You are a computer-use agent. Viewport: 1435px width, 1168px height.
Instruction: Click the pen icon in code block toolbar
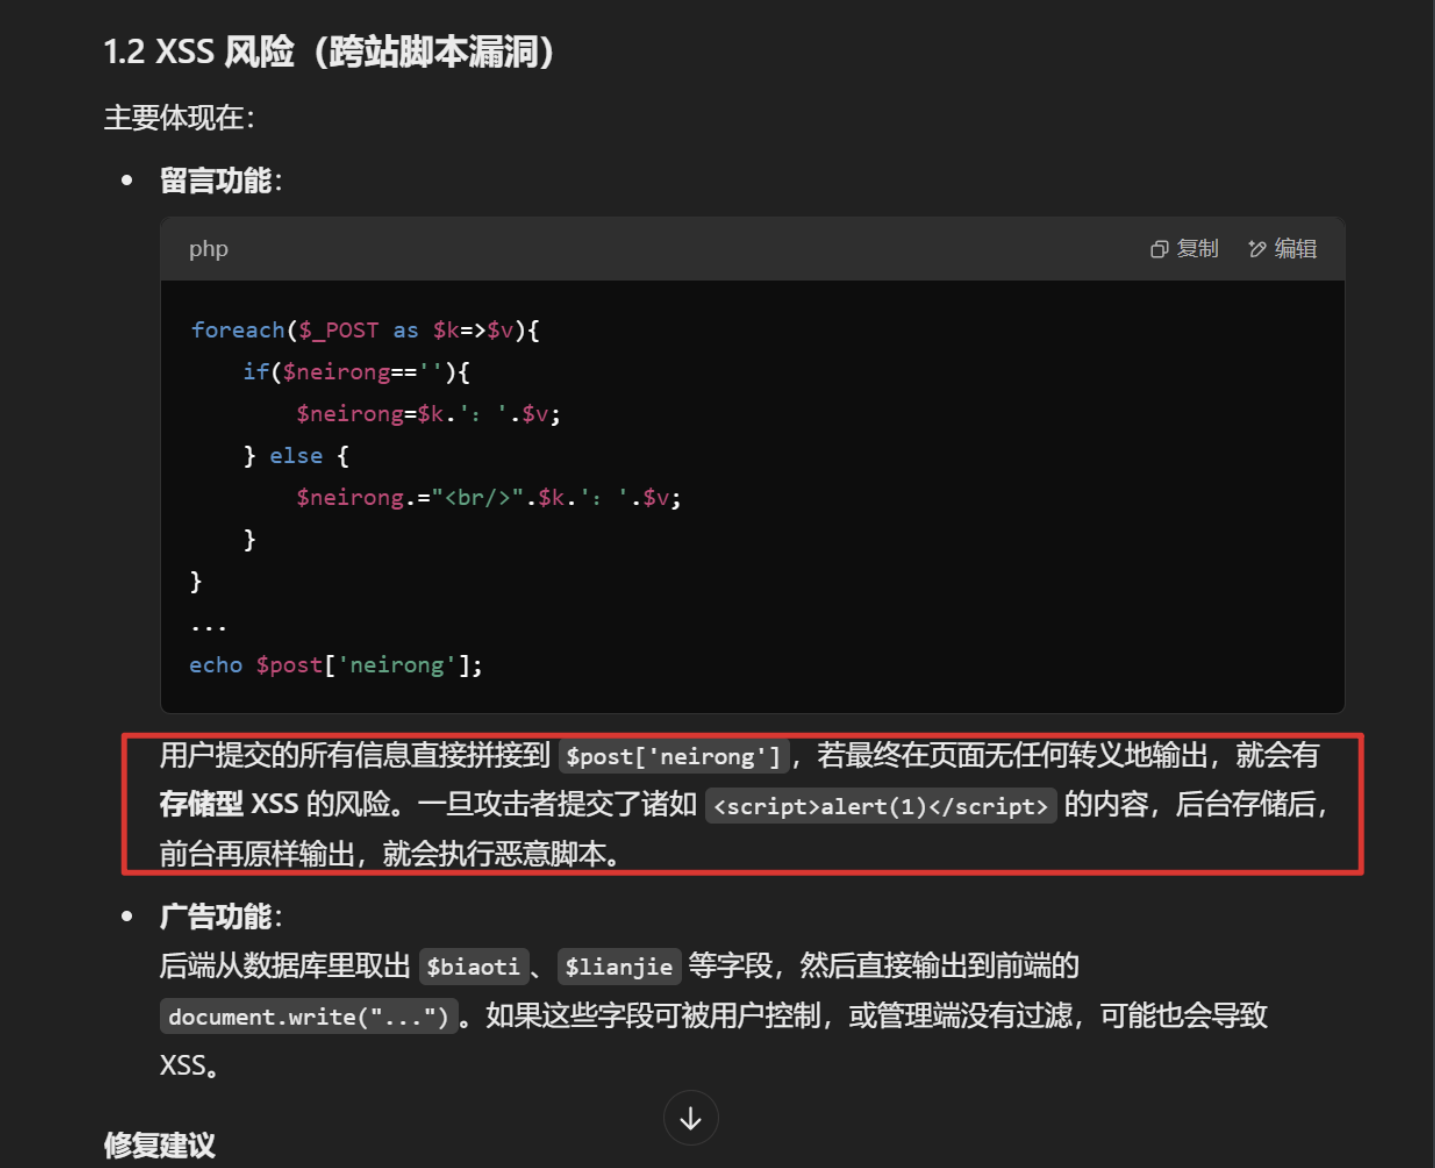(1257, 248)
